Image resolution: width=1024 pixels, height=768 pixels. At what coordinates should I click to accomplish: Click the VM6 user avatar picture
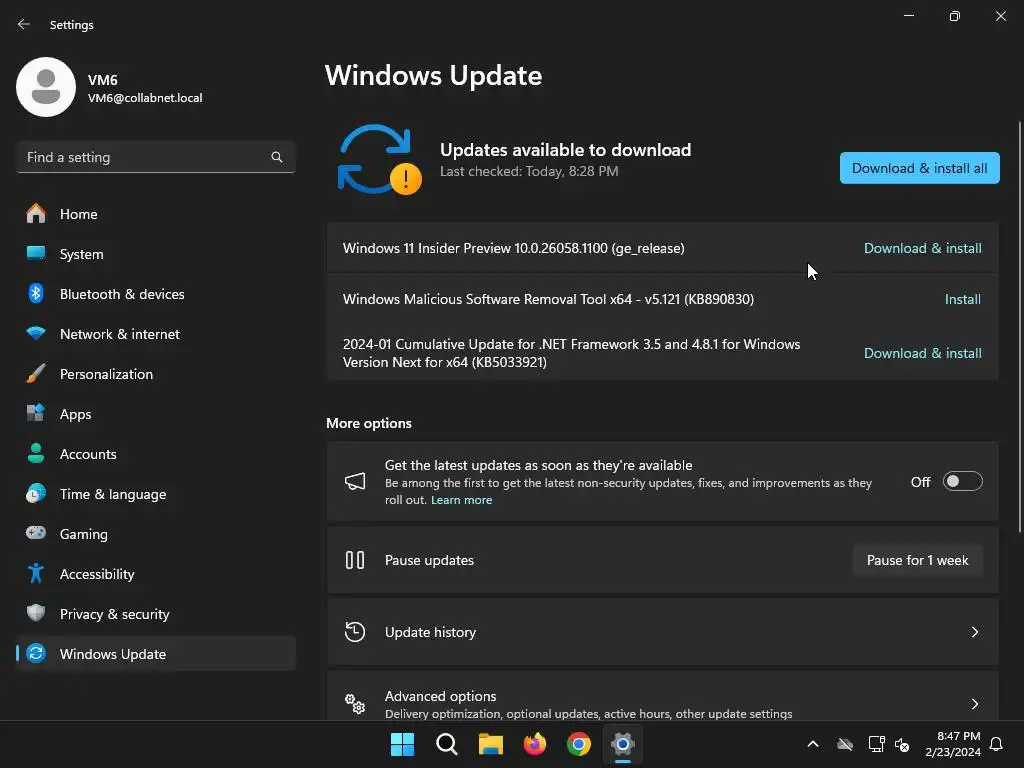46,87
